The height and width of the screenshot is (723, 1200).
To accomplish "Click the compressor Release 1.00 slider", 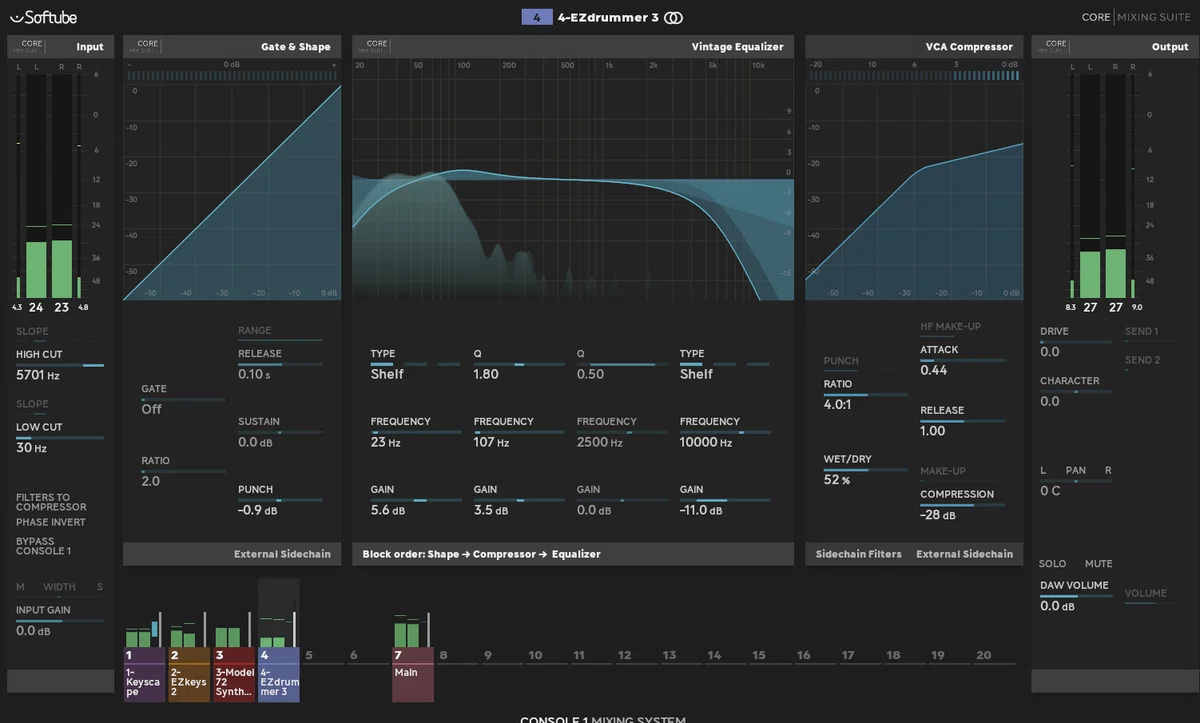I will pos(963,421).
